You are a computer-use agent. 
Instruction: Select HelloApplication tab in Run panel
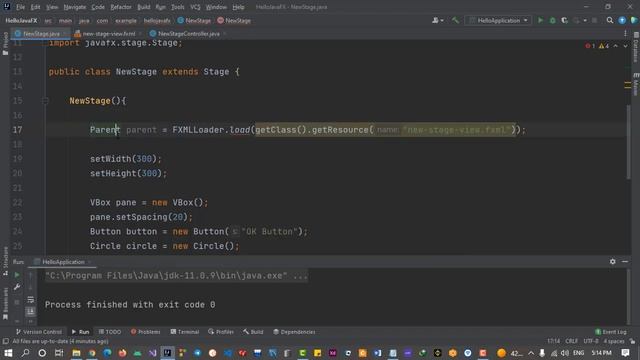click(x=63, y=262)
